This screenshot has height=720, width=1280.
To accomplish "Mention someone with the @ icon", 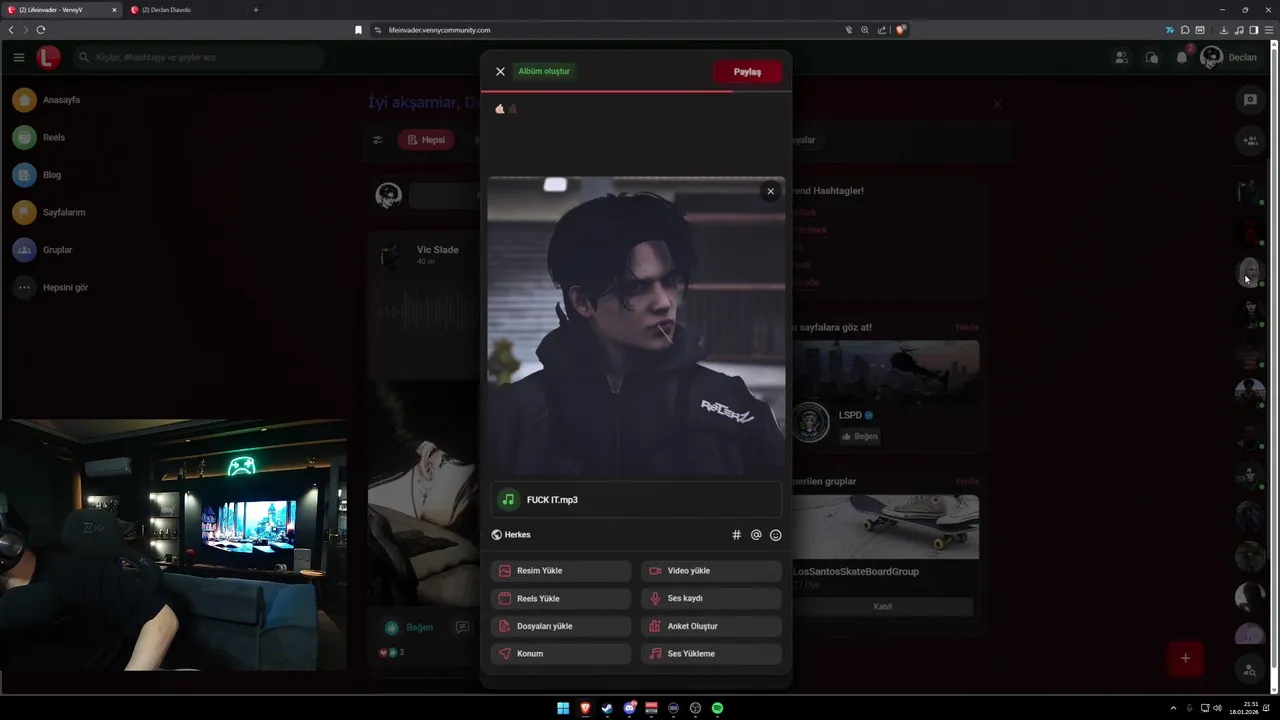I will pos(756,535).
